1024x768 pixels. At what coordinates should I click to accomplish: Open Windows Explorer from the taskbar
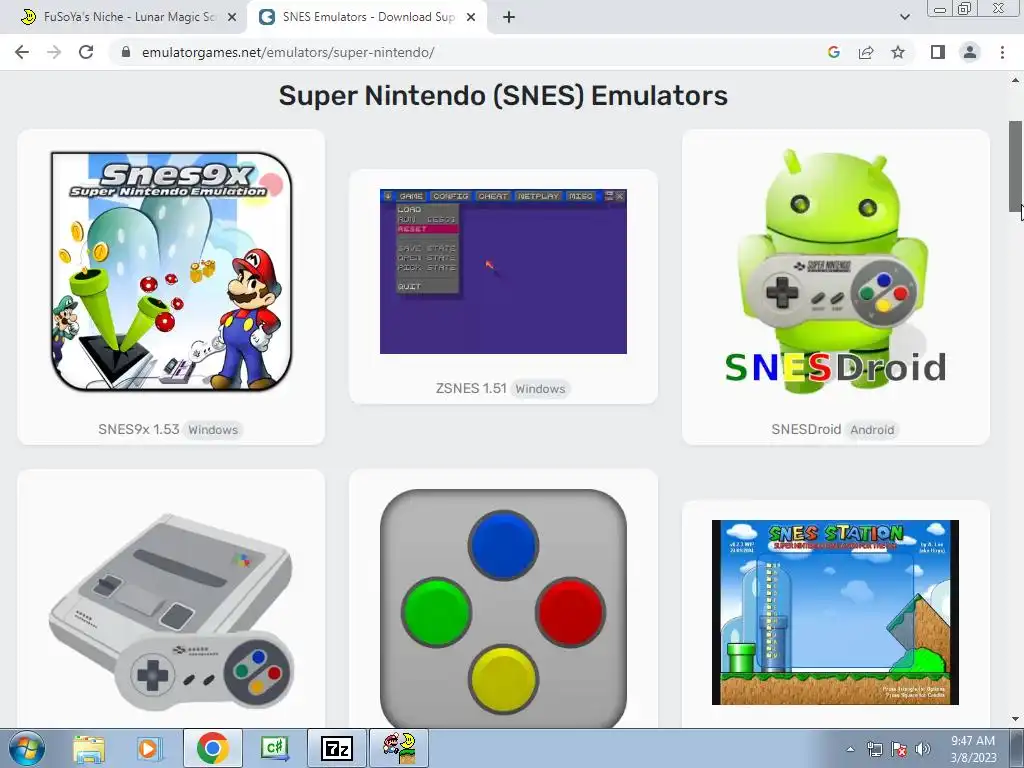(89, 748)
